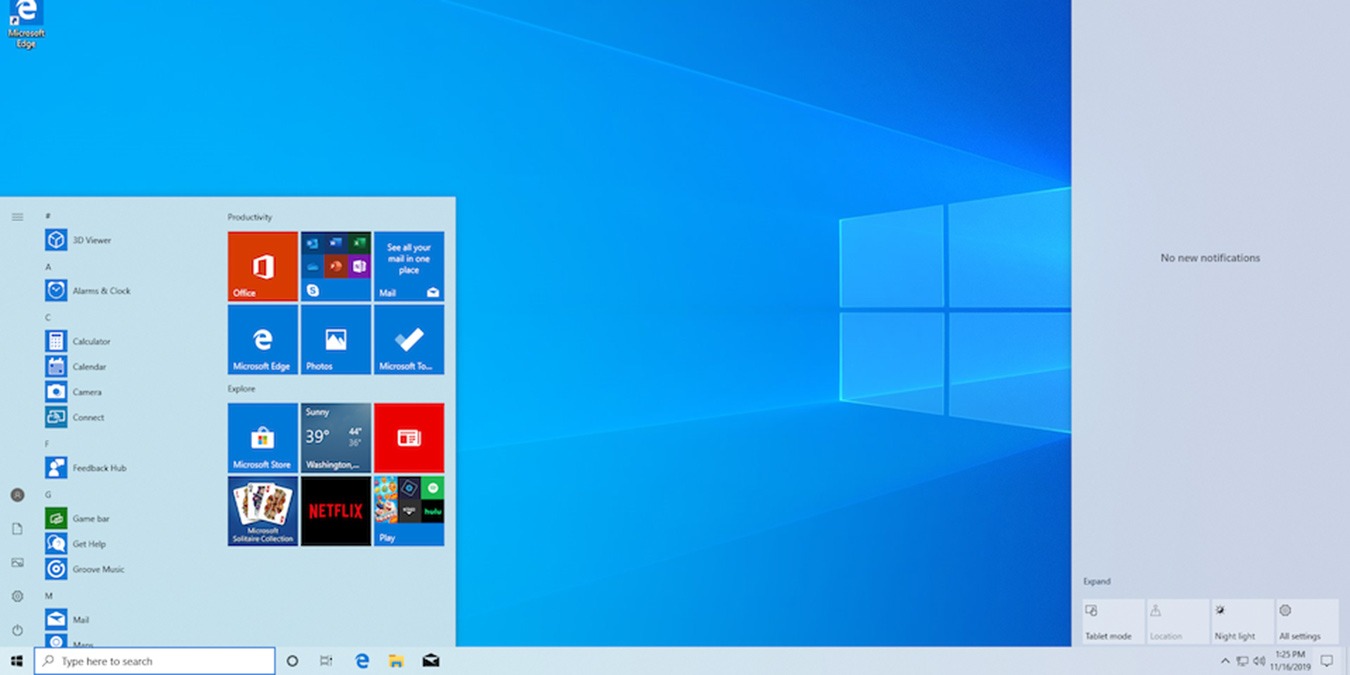The image size is (1350, 675).
Task: Expand the hidden icons in system tray
Action: click(1225, 661)
